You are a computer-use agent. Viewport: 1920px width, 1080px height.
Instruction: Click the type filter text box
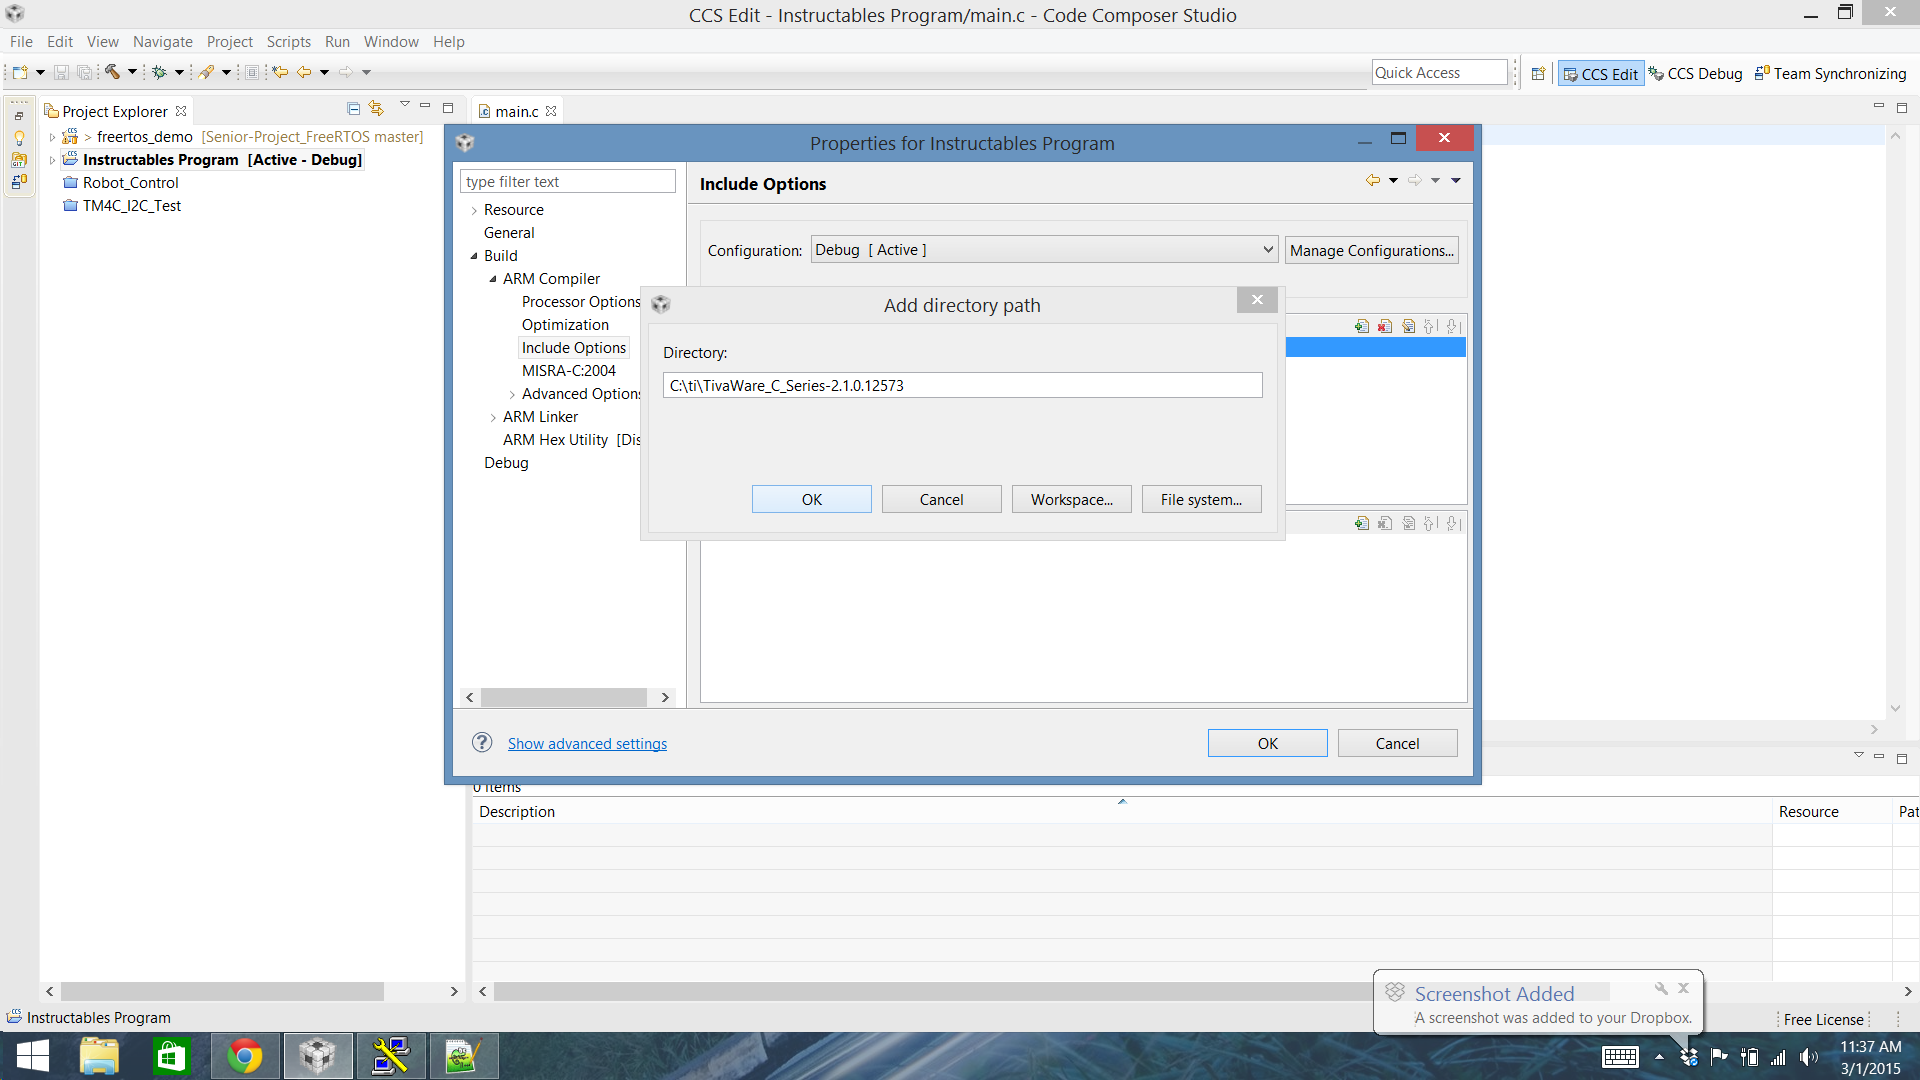(567, 181)
